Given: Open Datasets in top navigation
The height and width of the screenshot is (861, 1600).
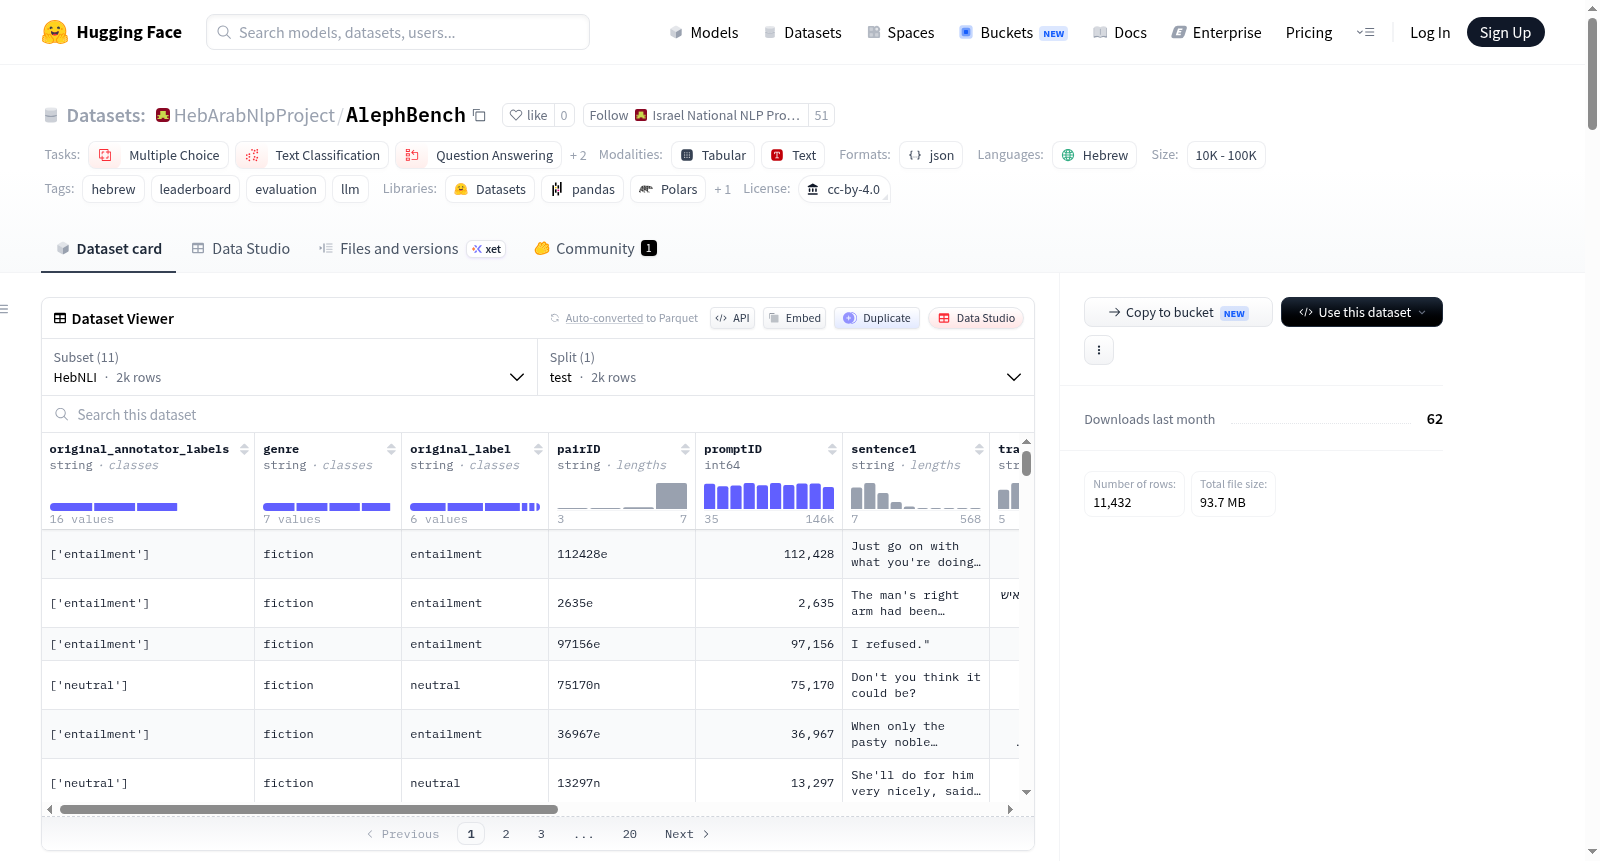Looking at the screenshot, I should 802,32.
